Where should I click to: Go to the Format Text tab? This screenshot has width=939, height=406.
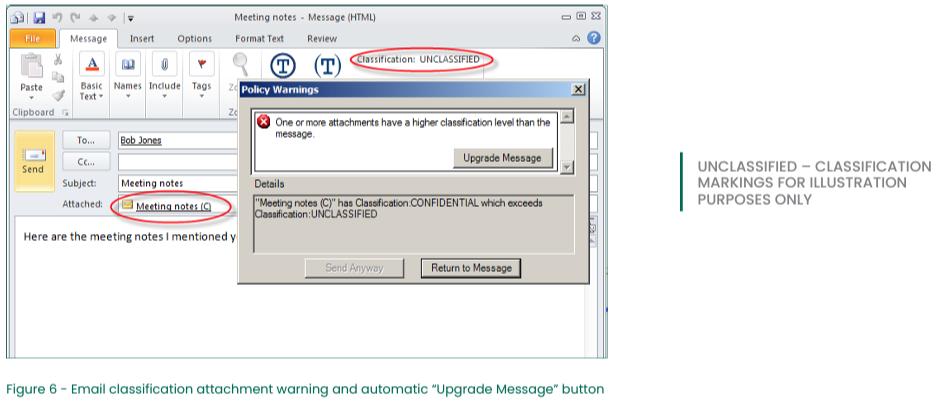259,38
